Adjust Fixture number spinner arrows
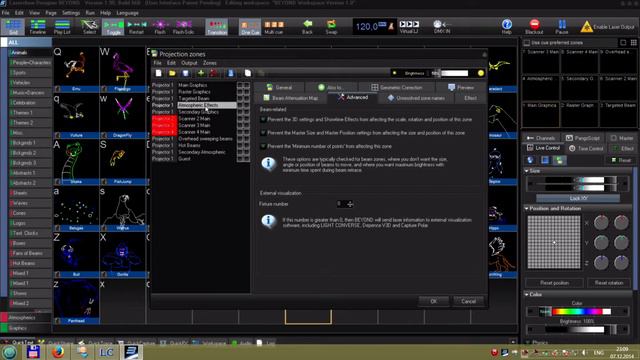 tap(350, 204)
